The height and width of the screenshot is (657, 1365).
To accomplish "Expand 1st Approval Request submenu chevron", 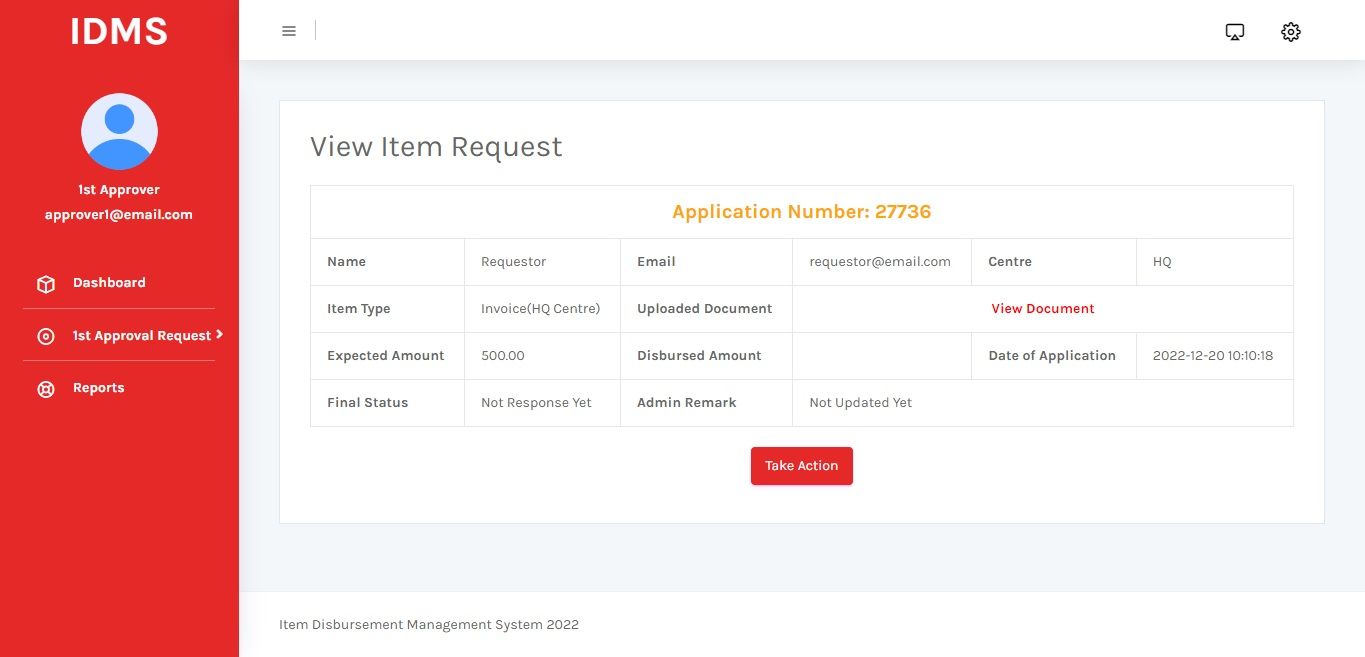I will point(219,334).
